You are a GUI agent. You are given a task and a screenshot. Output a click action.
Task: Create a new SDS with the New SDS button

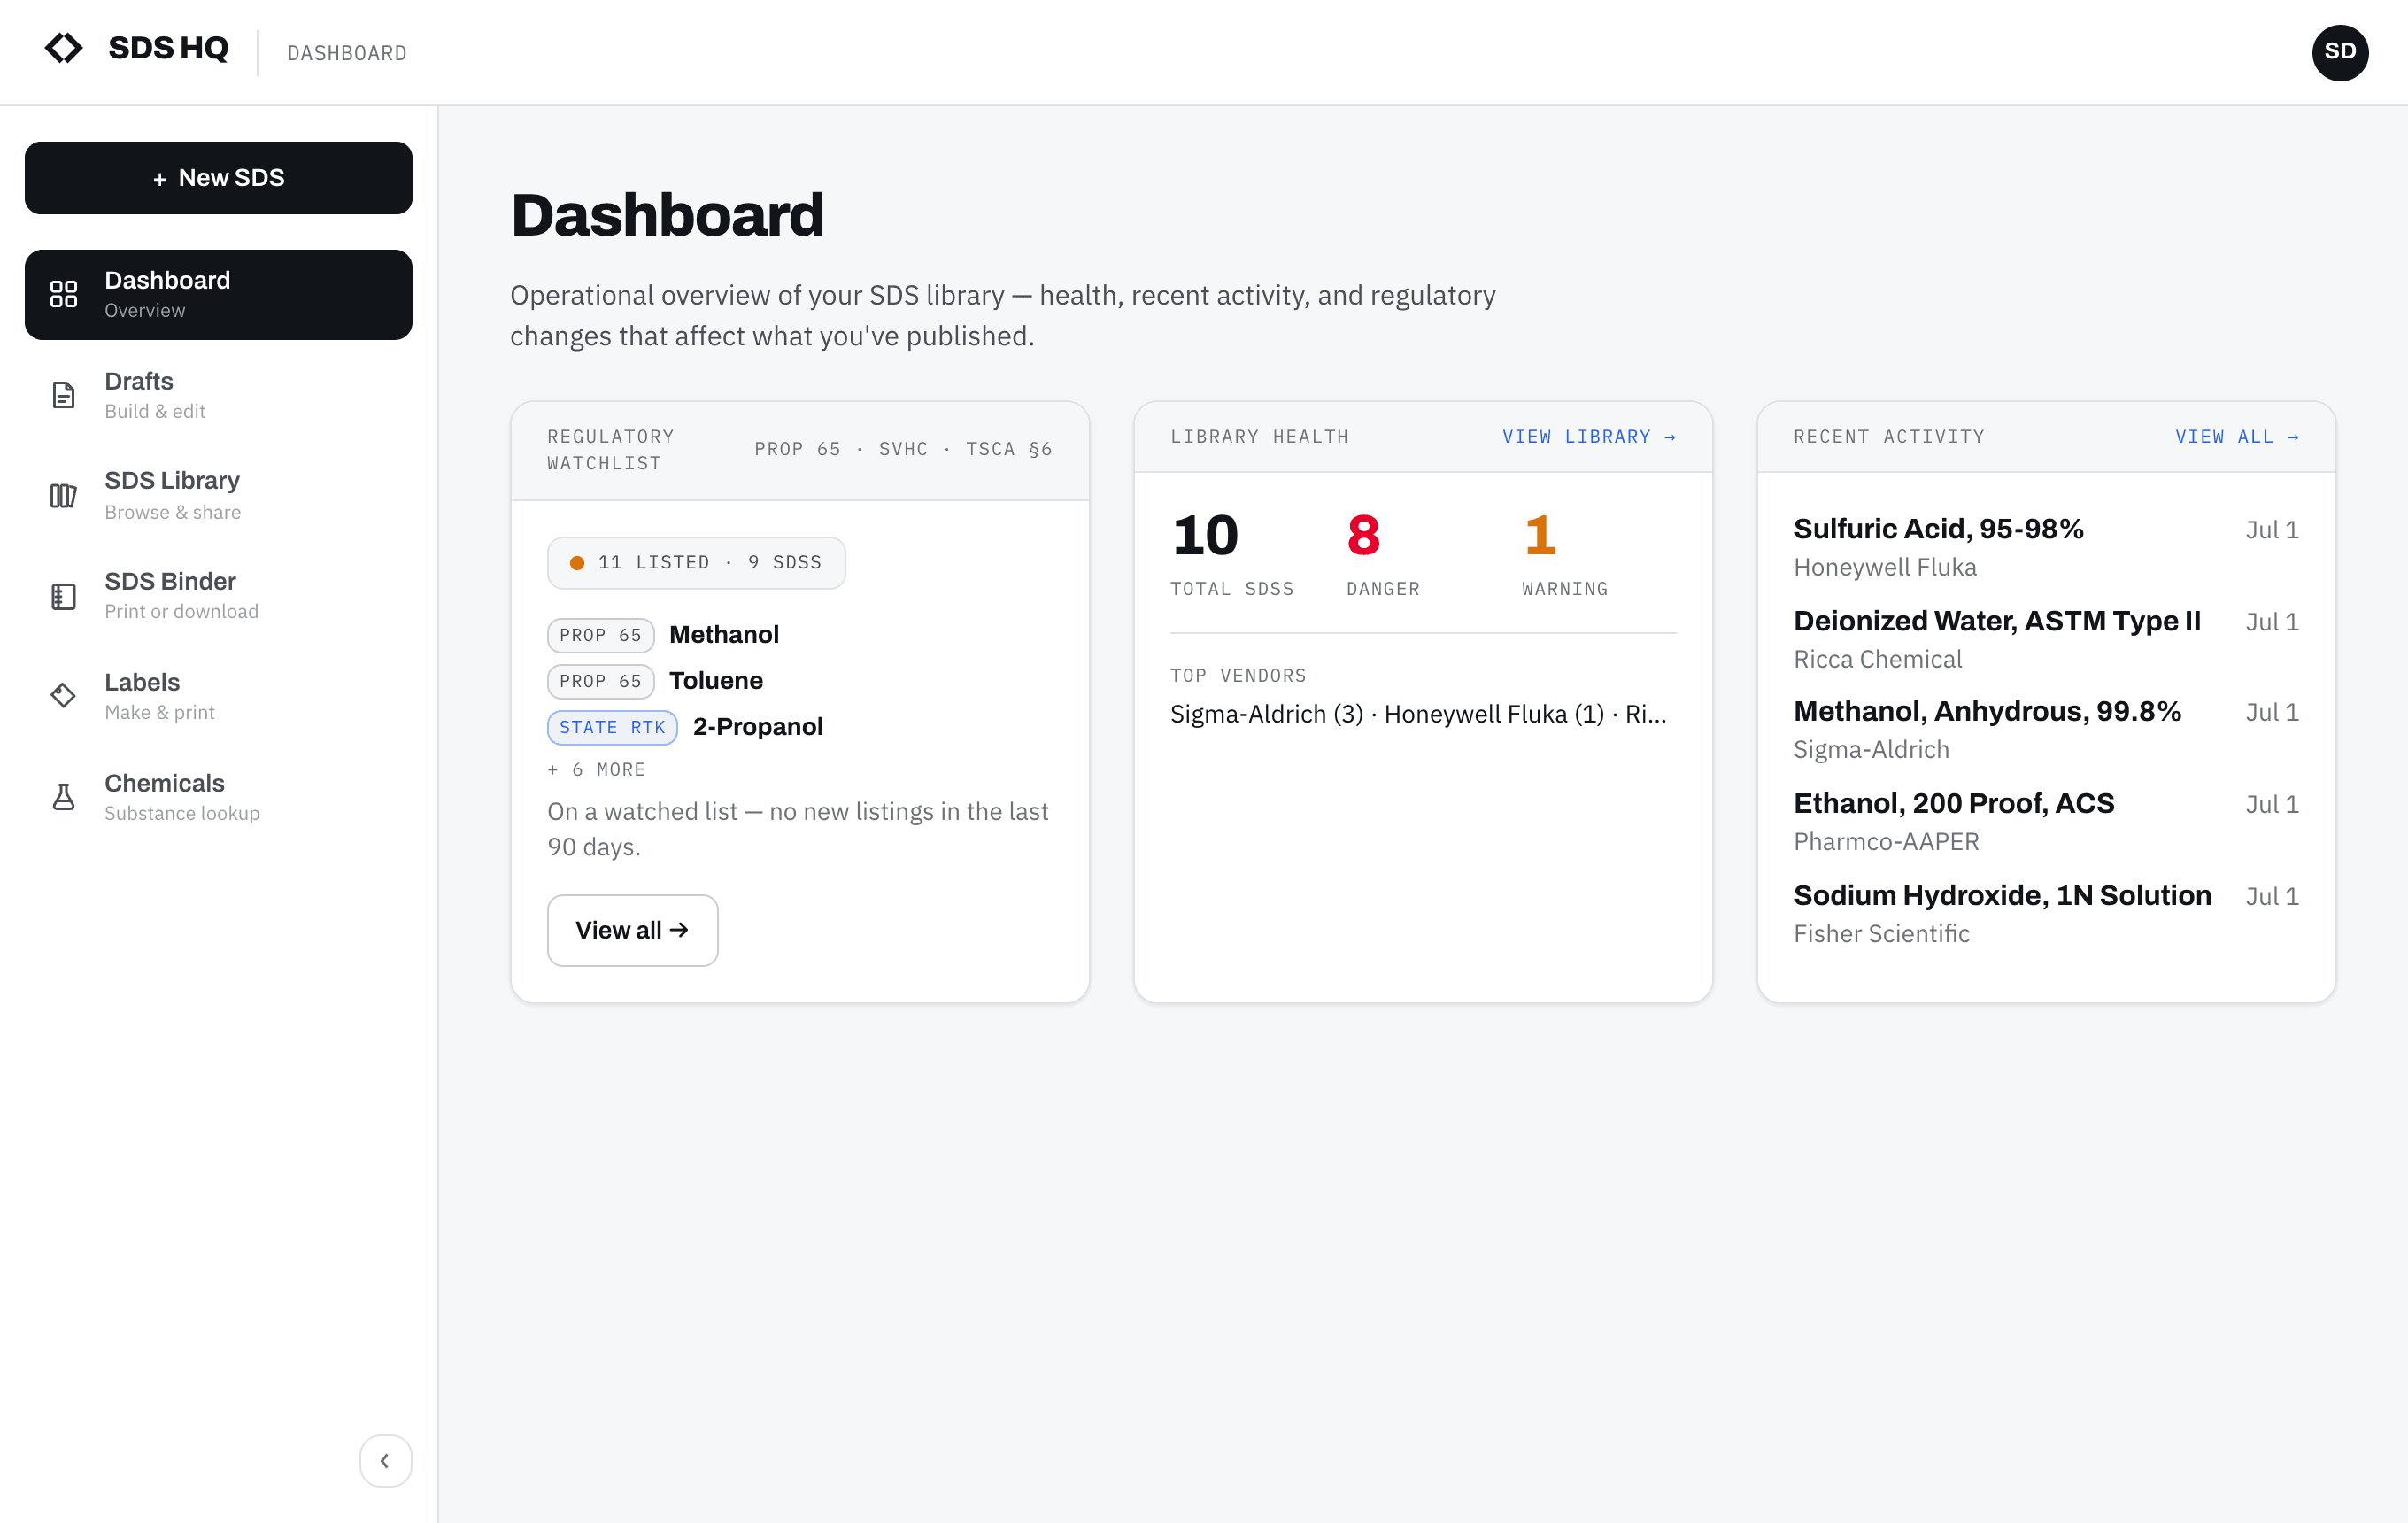tap(218, 178)
